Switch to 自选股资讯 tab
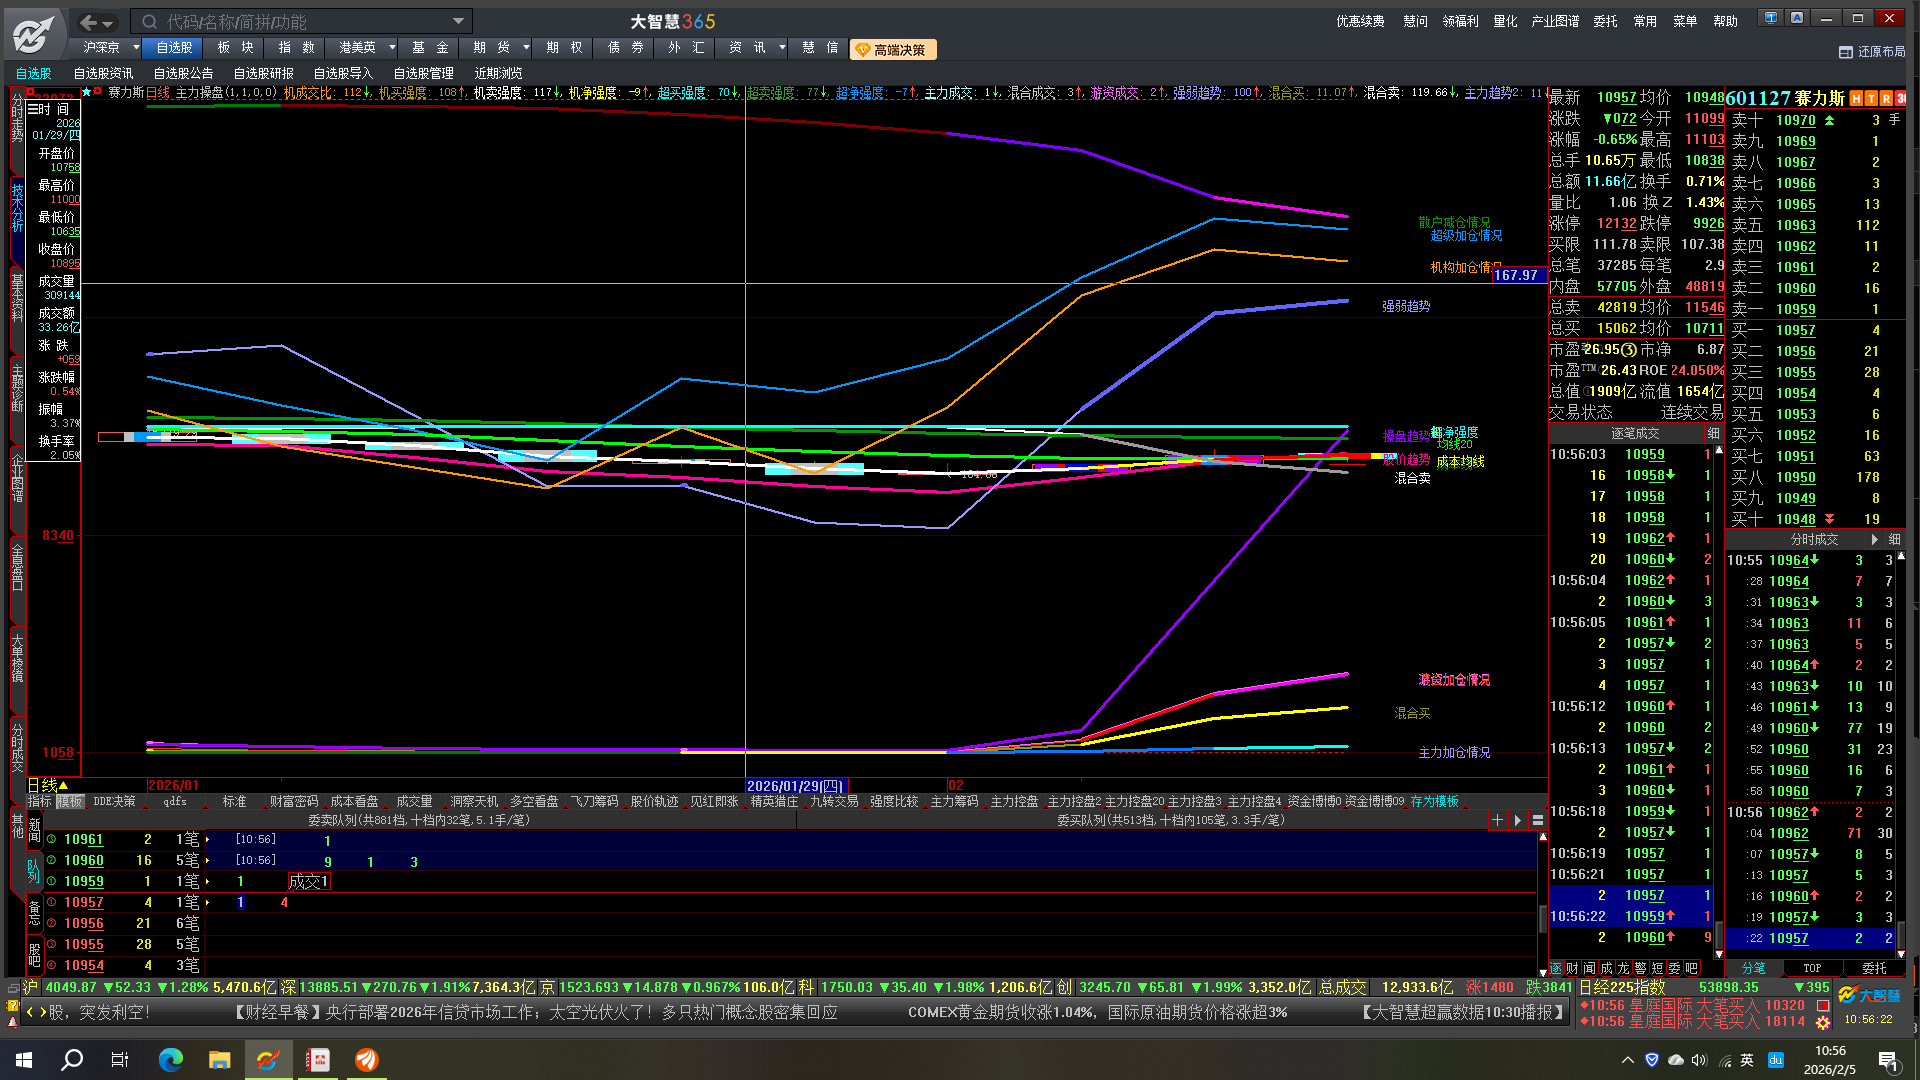 point(103,73)
